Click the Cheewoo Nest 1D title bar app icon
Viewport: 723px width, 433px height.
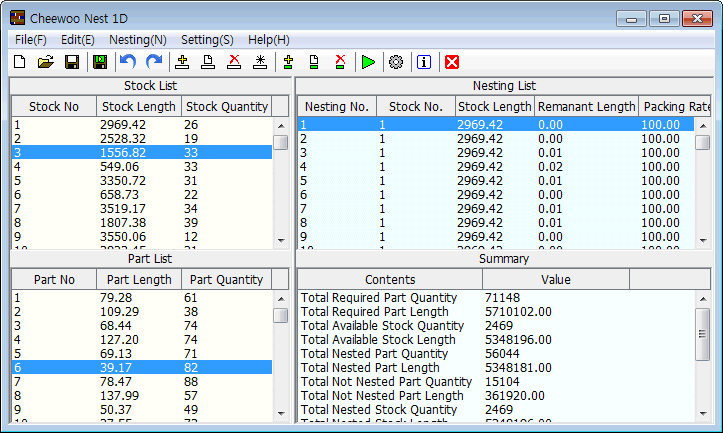(18, 18)
